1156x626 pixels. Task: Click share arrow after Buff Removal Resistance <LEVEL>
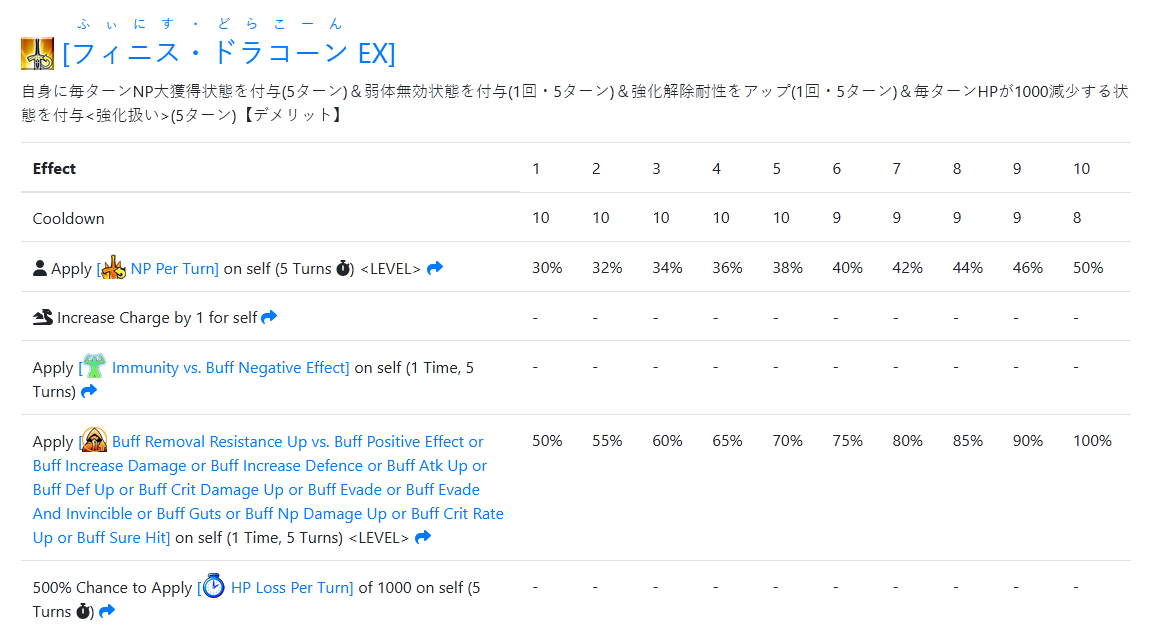pyautogui.click(x=423, y=537)
